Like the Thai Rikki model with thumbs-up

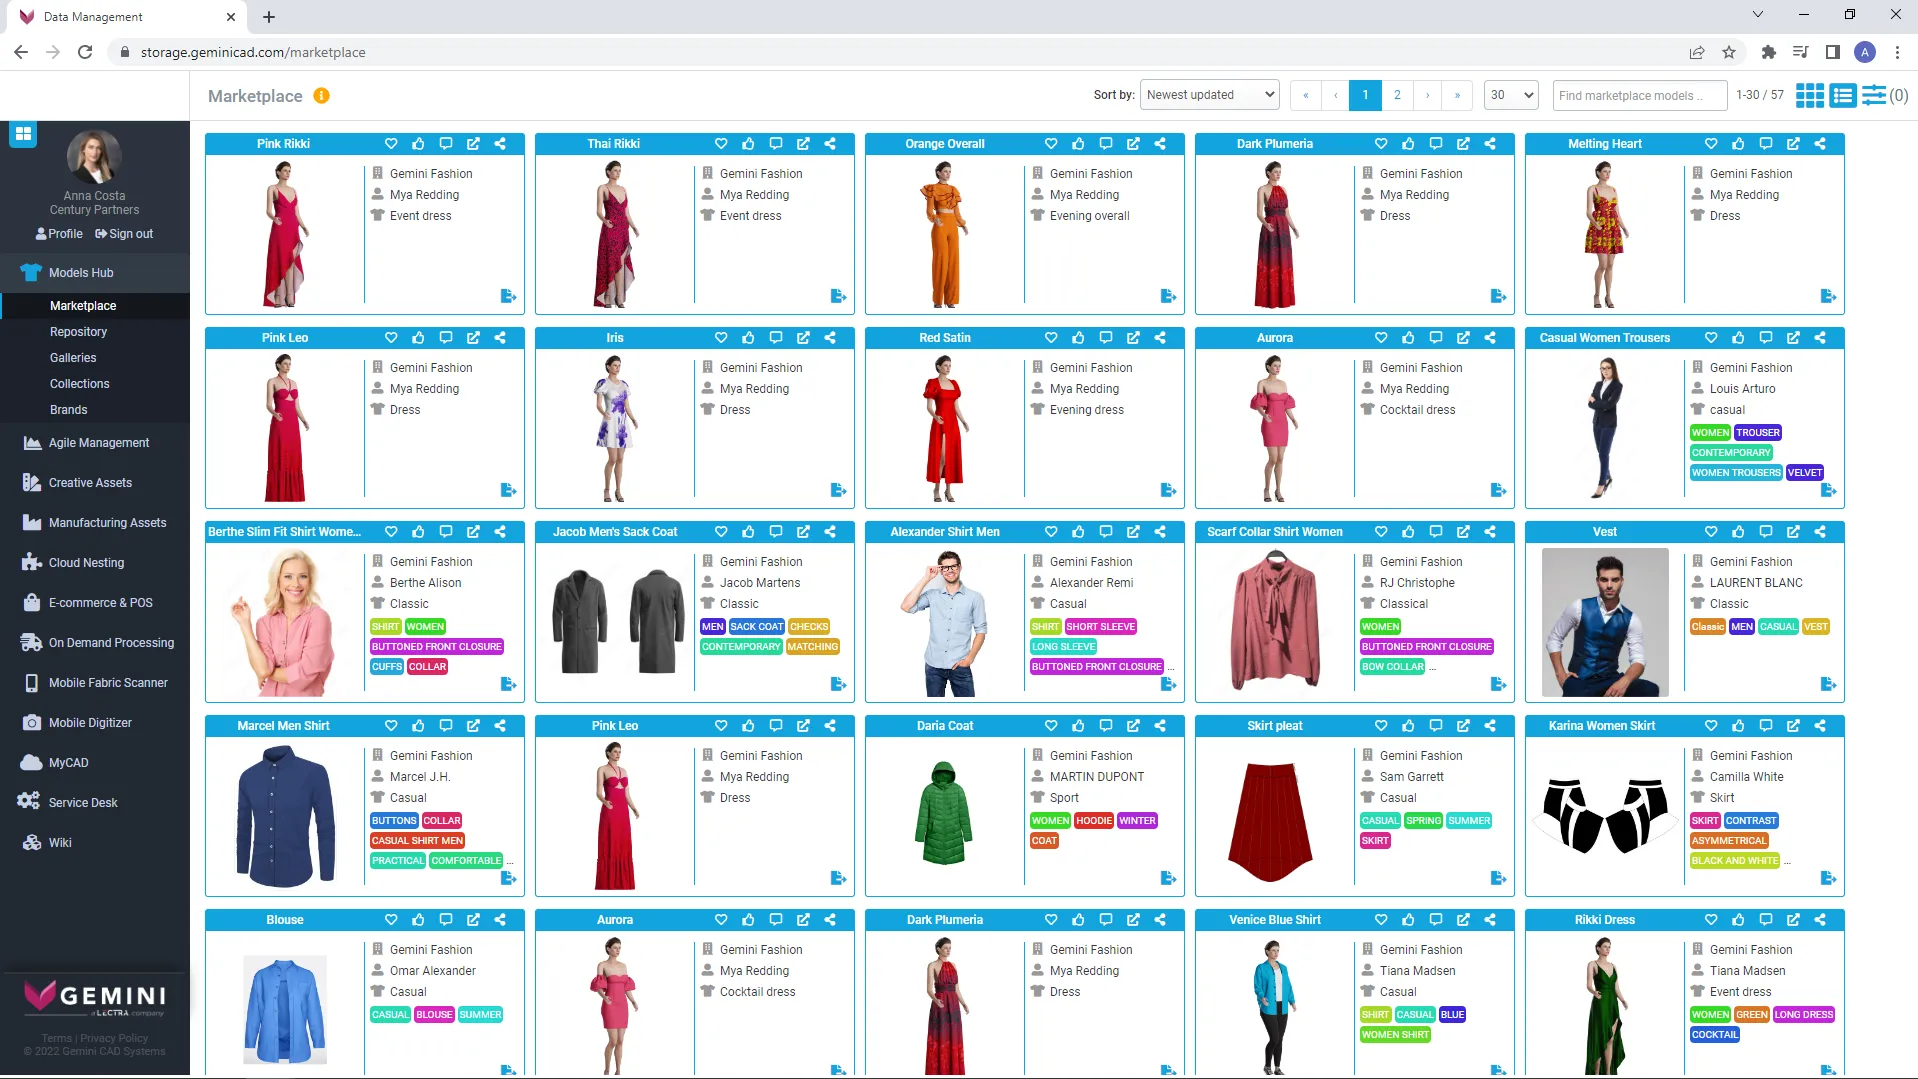point(748,144)
